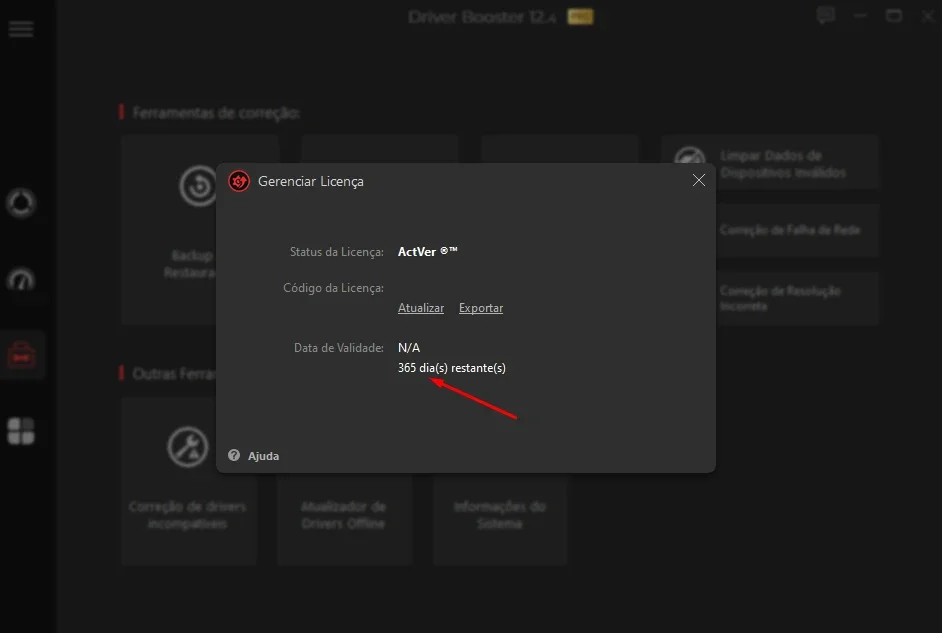Close the Gerenciar Licença dialog

[x=698, y=180]
